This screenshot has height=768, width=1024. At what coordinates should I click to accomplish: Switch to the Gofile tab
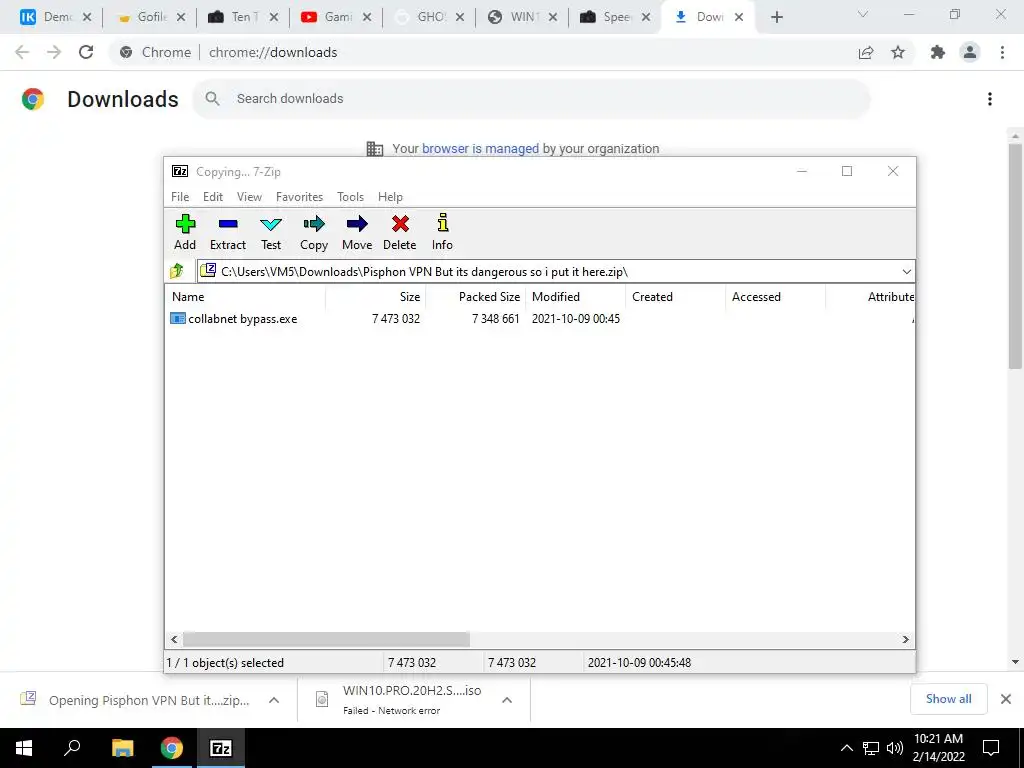click(150, 17)
